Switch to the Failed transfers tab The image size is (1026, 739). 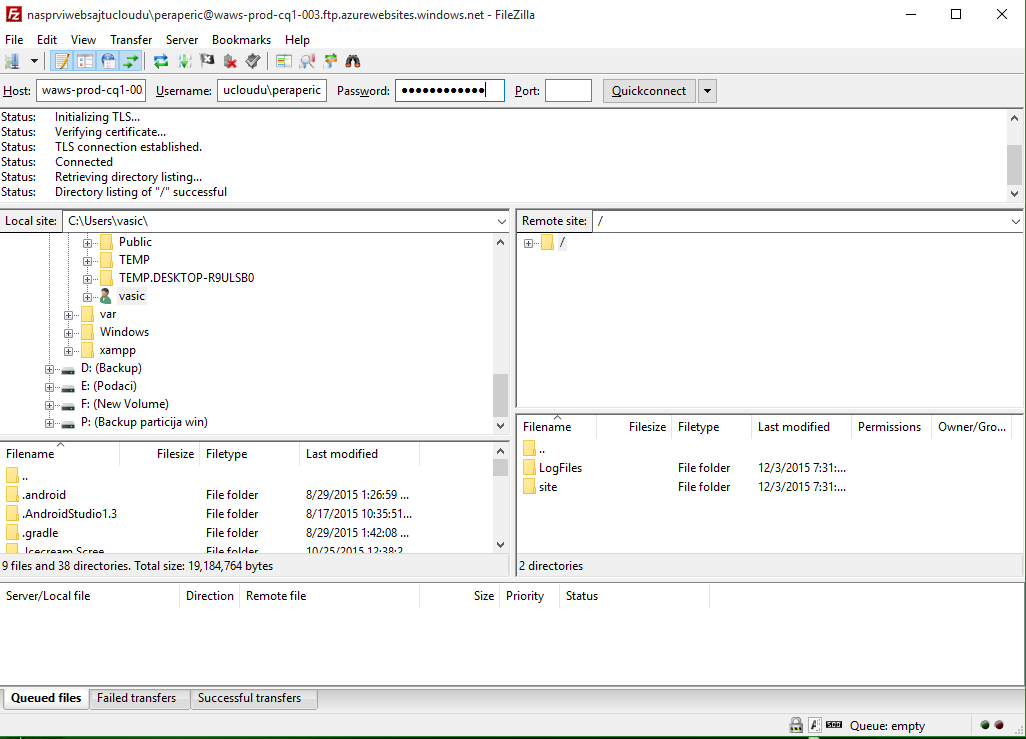tap(136, 698)
